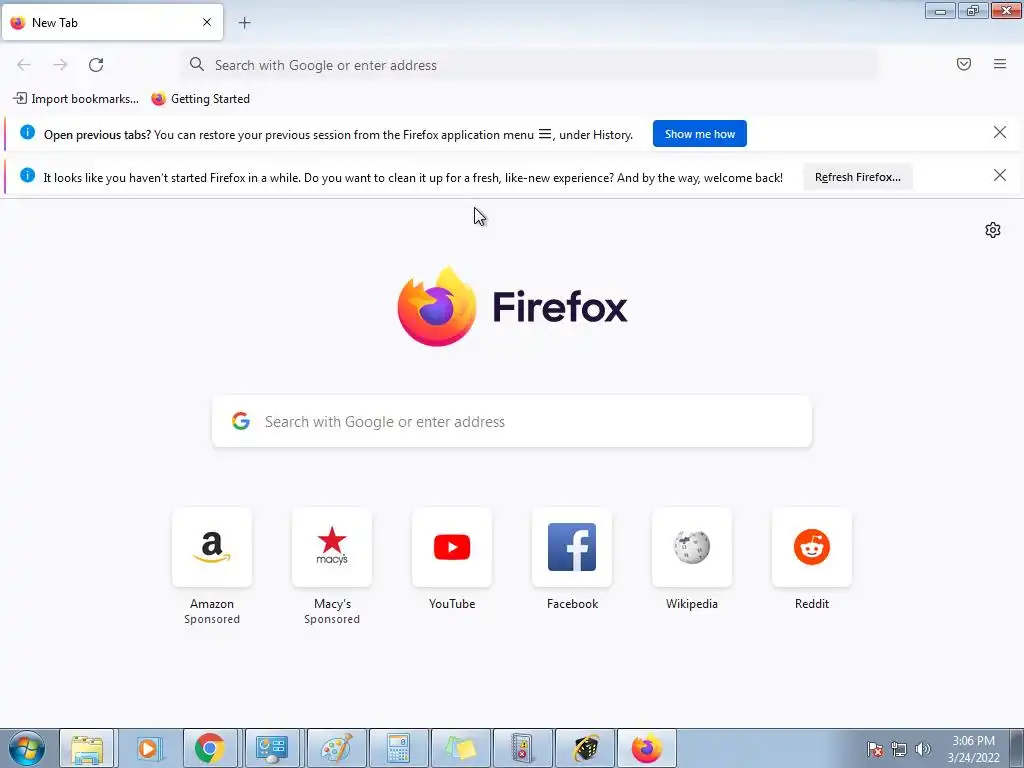1024x768 pixels.
Task: Click the Firefox logo
Action: click(512, 306)
